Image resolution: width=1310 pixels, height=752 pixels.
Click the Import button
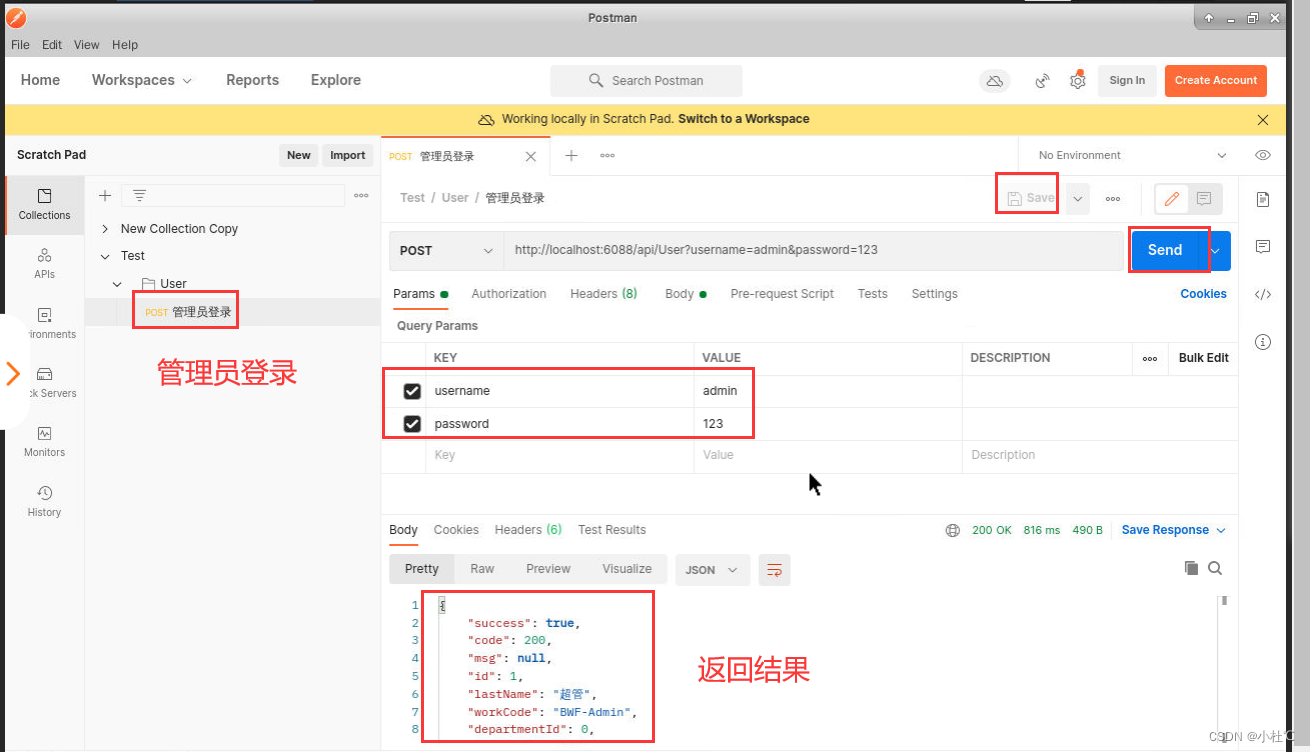(x=348, y=155)
